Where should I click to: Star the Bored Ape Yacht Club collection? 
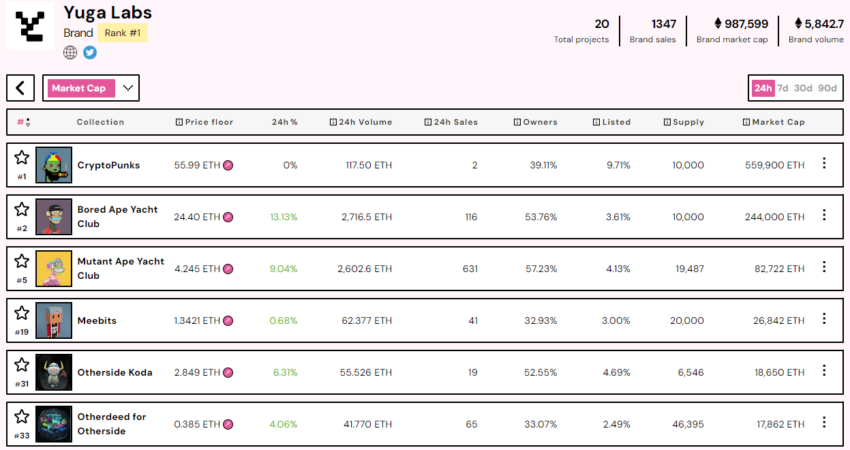click(21, 208)
